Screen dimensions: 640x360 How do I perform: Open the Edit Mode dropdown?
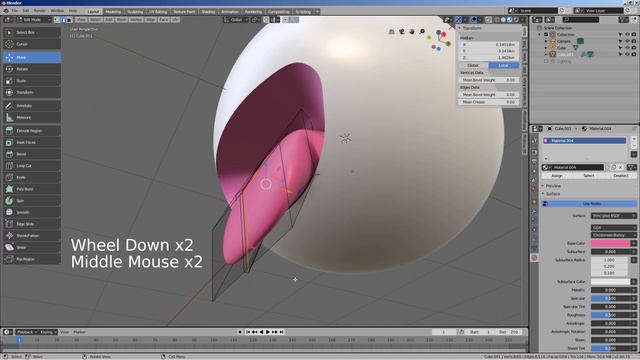click(x=33, y=20)
